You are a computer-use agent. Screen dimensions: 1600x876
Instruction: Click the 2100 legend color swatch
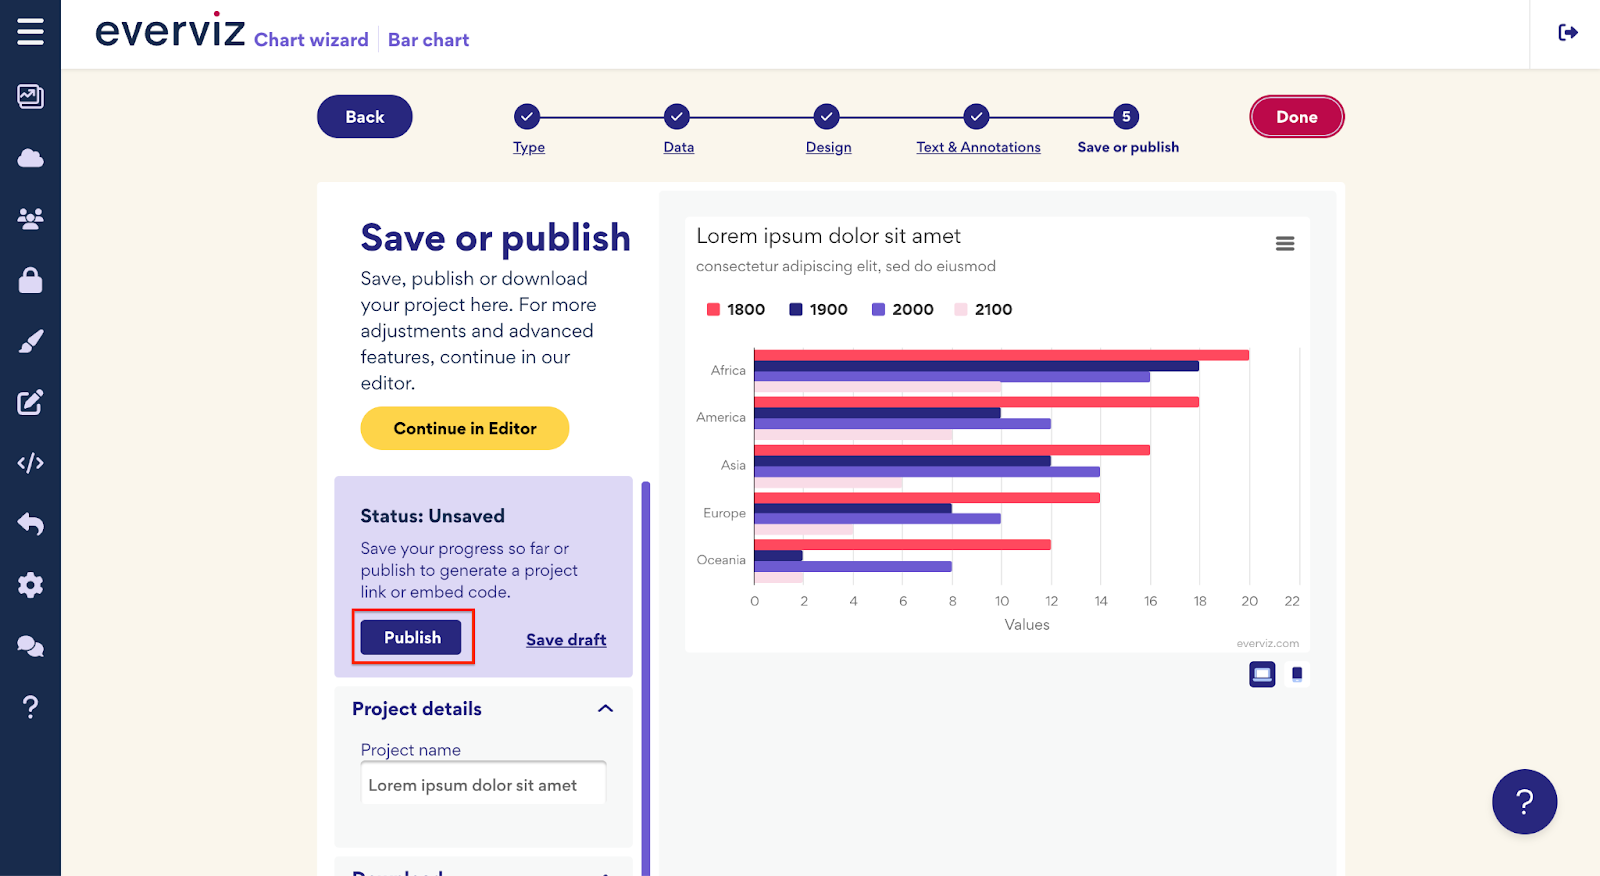[x=961, y=310]
